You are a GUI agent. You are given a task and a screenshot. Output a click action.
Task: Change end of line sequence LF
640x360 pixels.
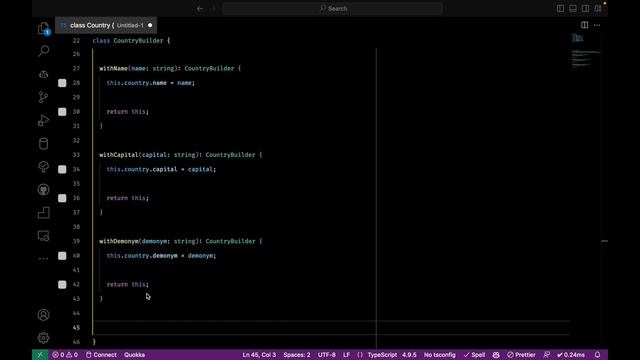pos(346,355)
